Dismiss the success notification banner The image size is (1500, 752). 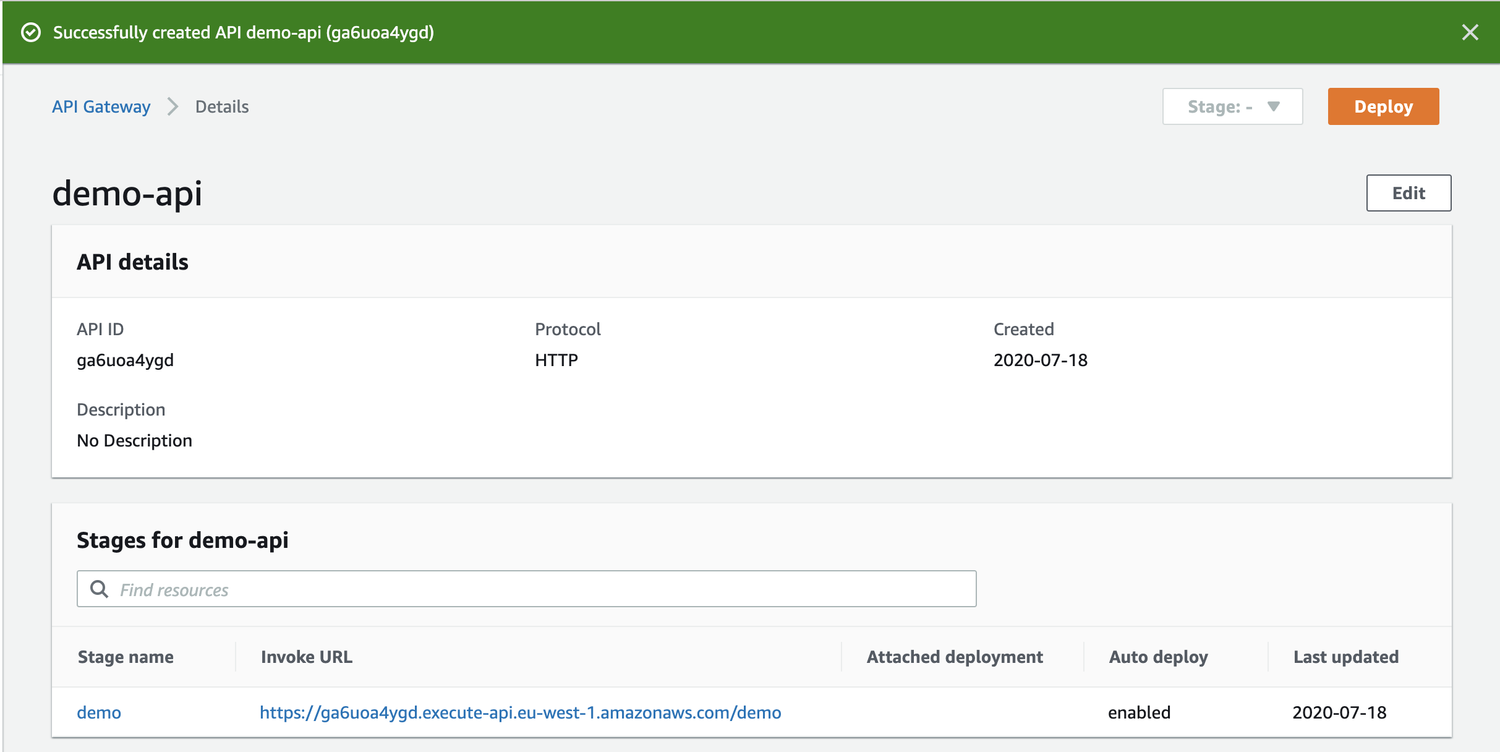[x=1470, y=31]
